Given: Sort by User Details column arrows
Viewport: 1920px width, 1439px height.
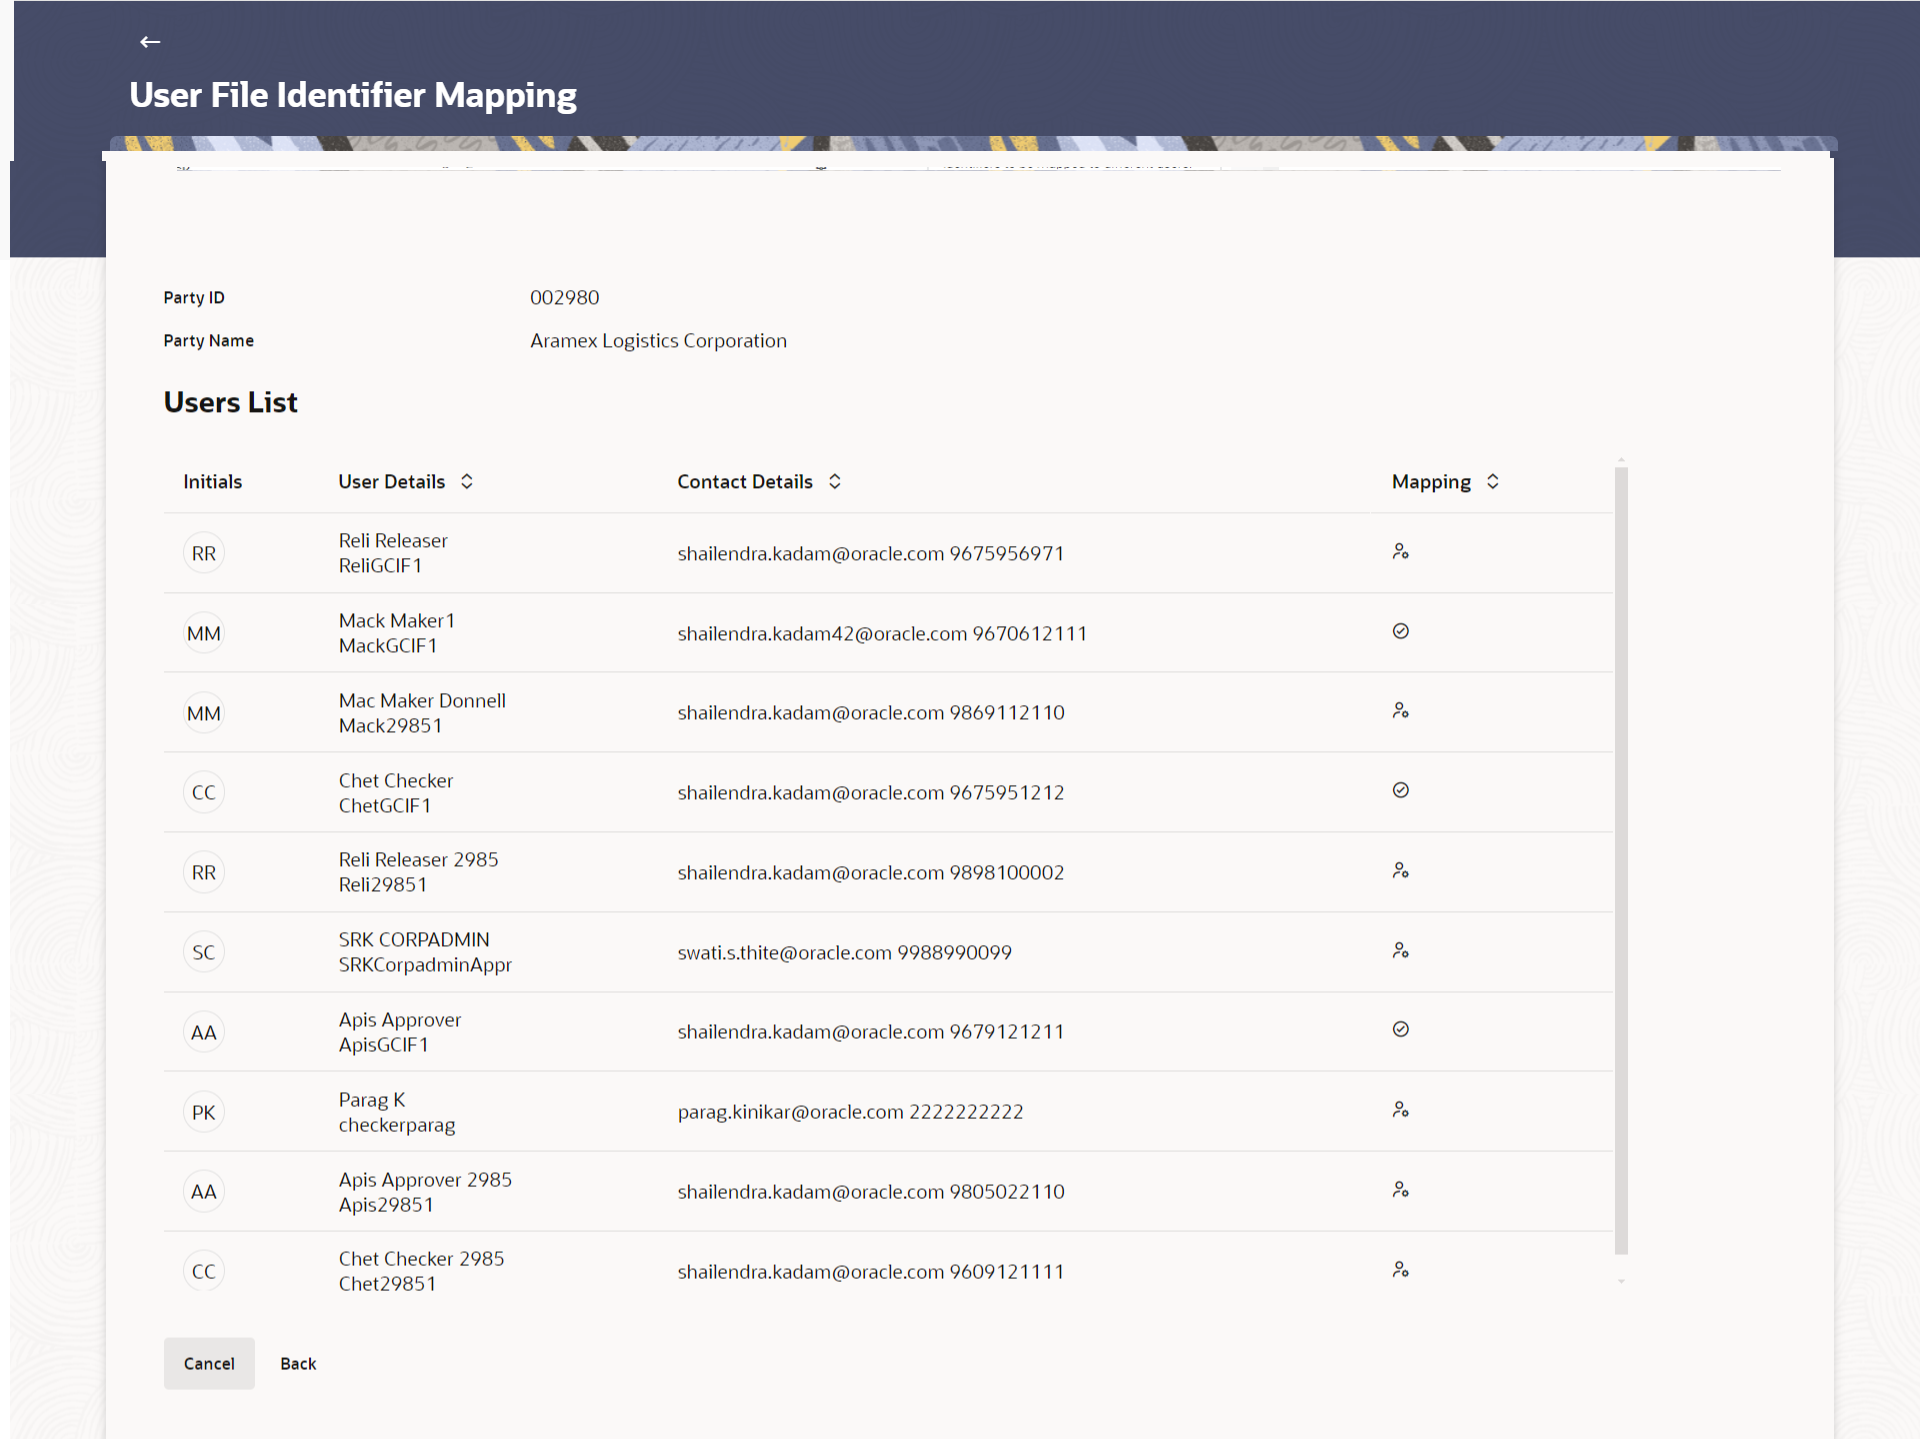Looking at the screenshot, I should [x=467, y=482].
